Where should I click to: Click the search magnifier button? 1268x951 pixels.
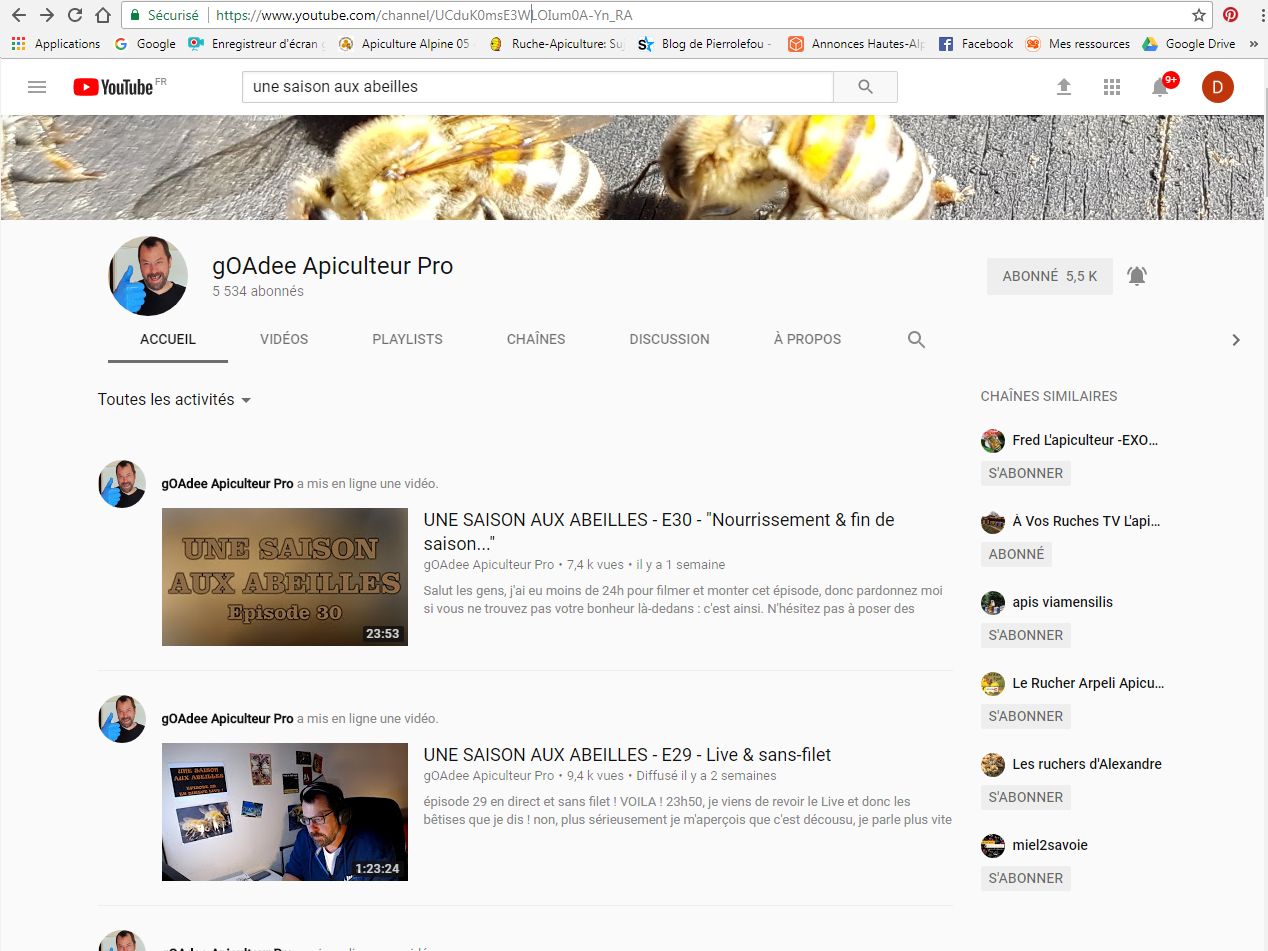(x=866, y=87)
